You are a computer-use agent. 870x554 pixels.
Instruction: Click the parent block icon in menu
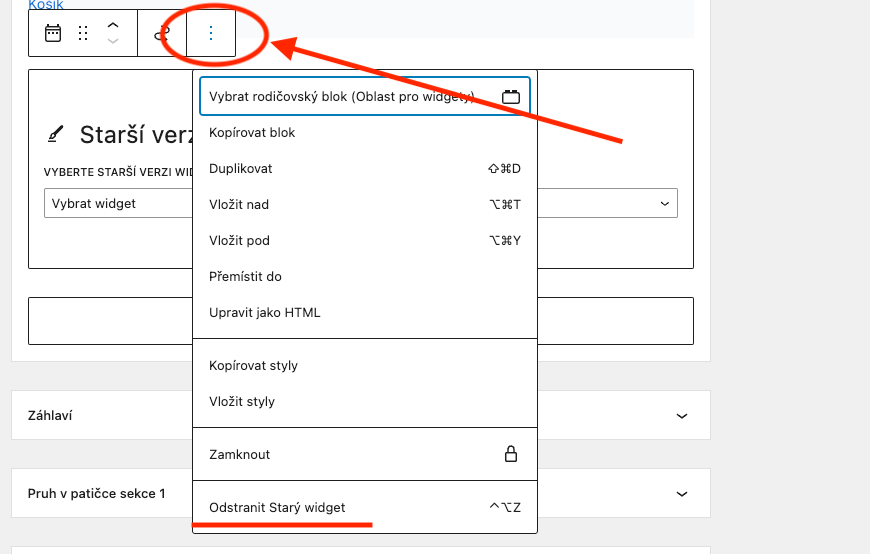click(510, 97)
